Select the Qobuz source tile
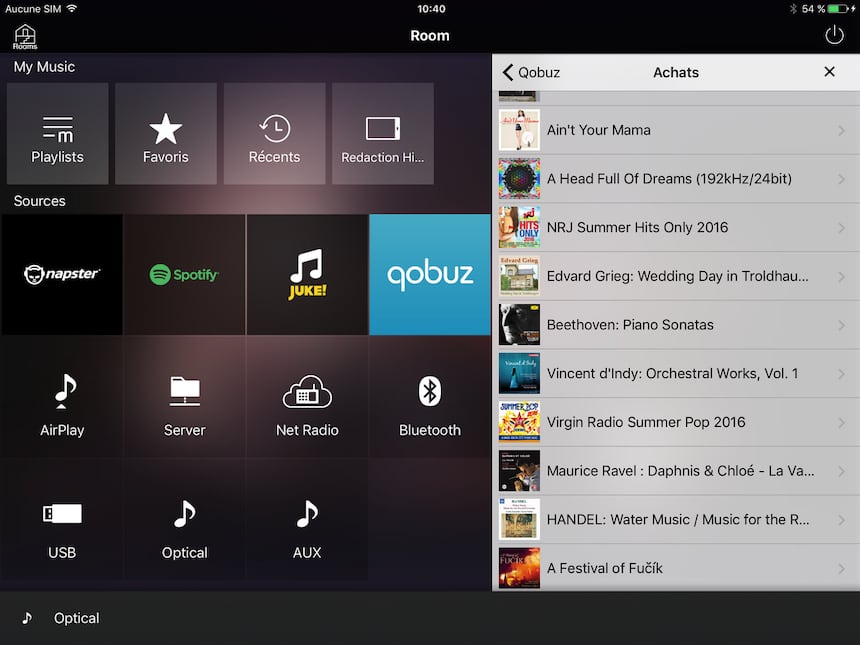The image size is (860, 645). point(430,274)
